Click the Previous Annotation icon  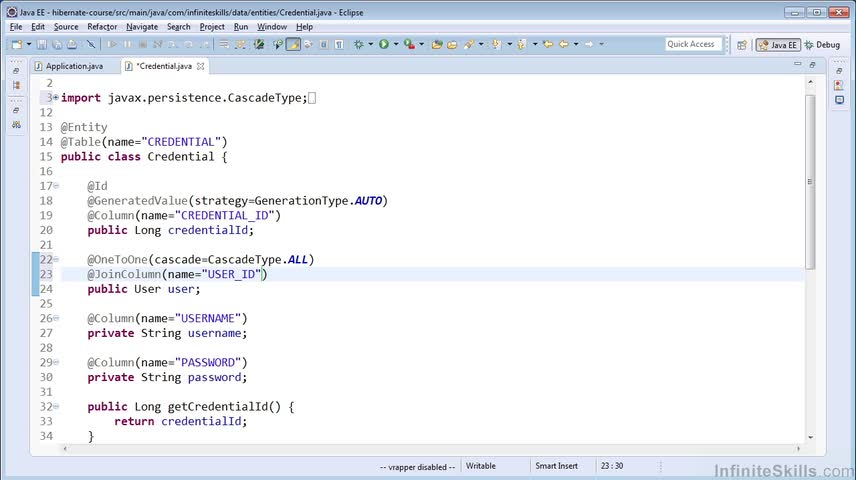click(x=522, y=44)
